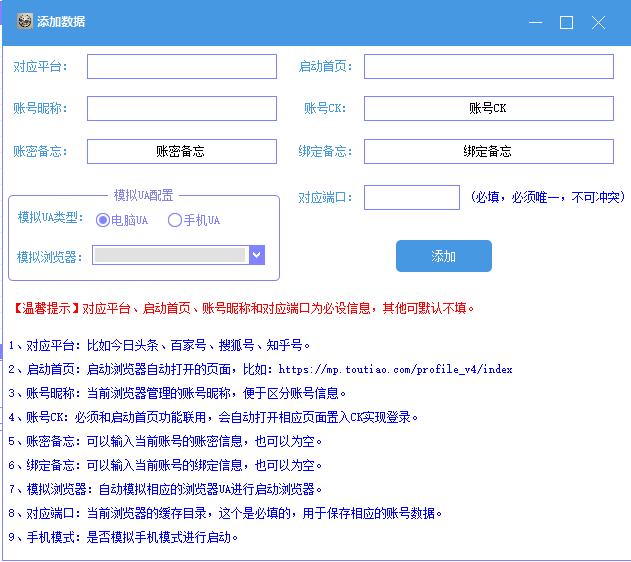
Task: Click tip line 8 about 对应端口
Action: pyautogui.click(x=225, y=513)
